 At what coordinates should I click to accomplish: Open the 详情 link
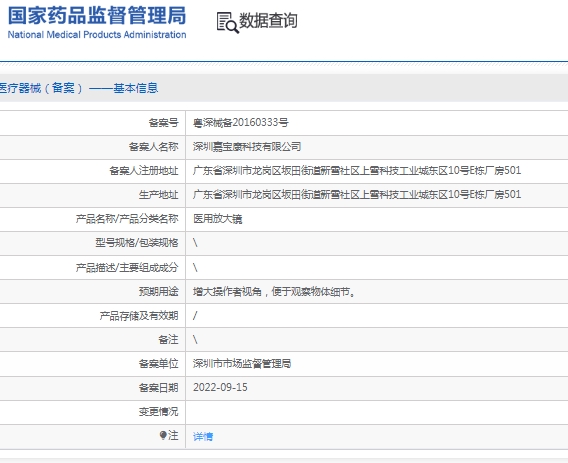203,437
